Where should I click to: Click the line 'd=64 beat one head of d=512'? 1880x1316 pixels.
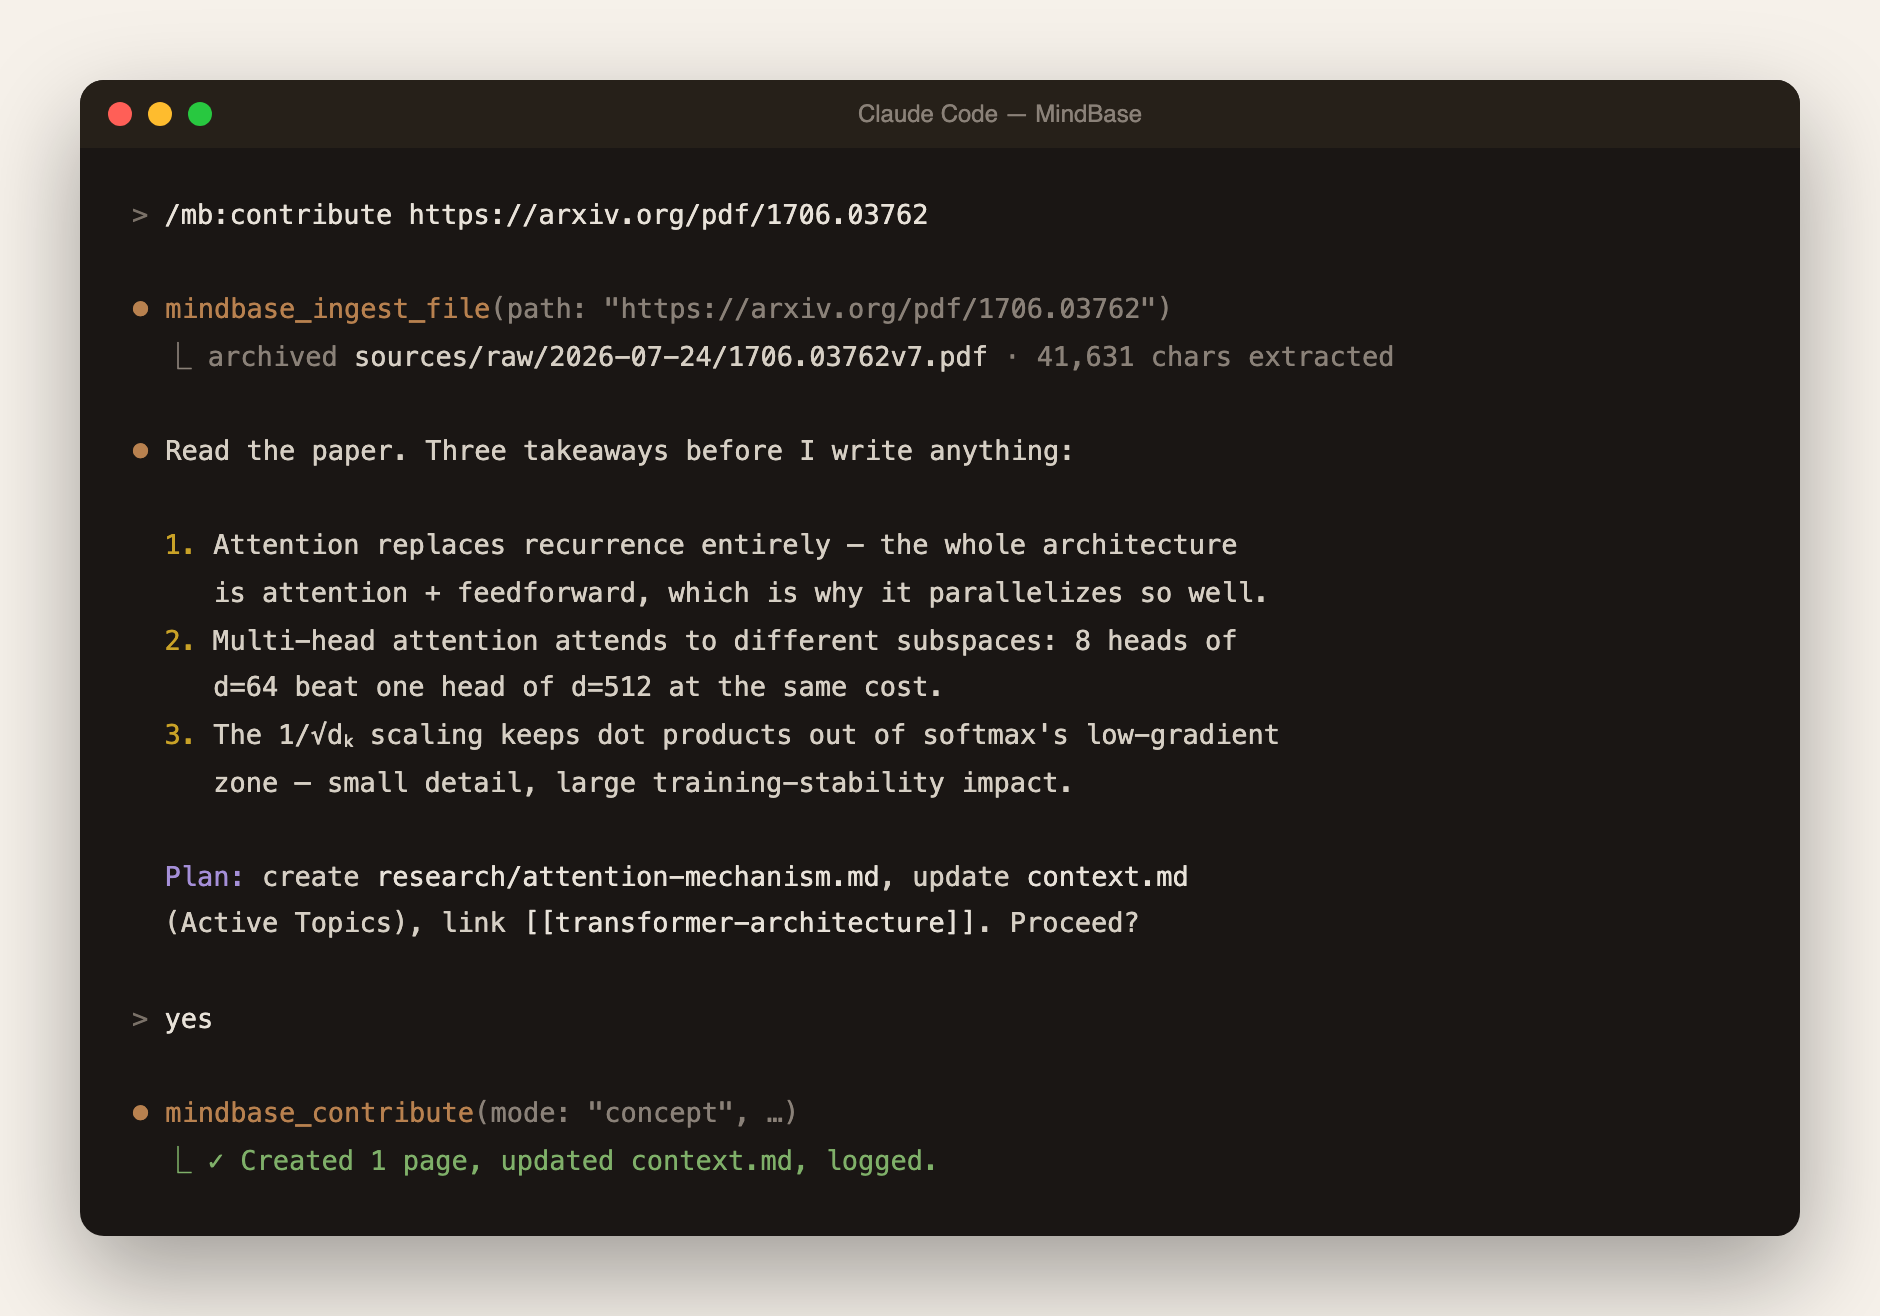[577, 687]
